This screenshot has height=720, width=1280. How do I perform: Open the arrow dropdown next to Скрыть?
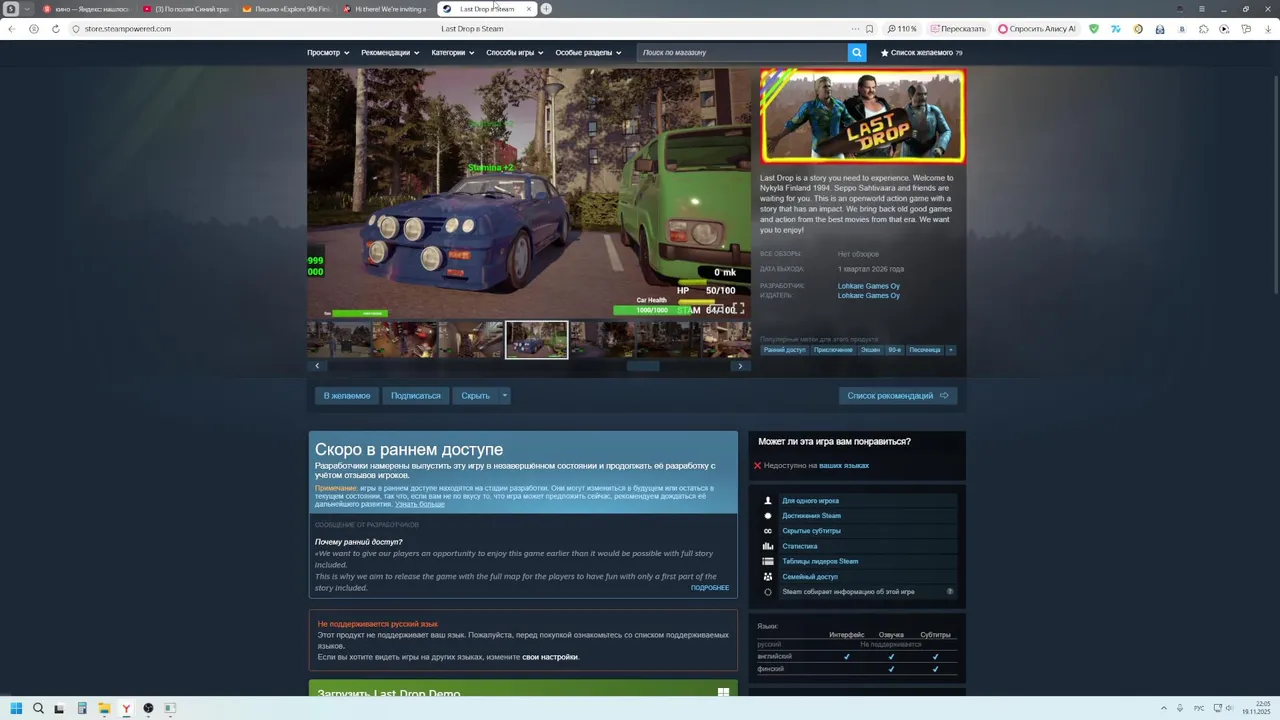[504, 396]
